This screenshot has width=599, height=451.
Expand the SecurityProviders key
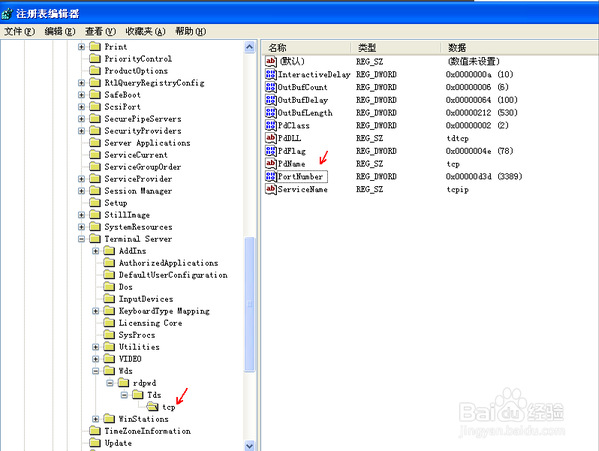[81, 131]
